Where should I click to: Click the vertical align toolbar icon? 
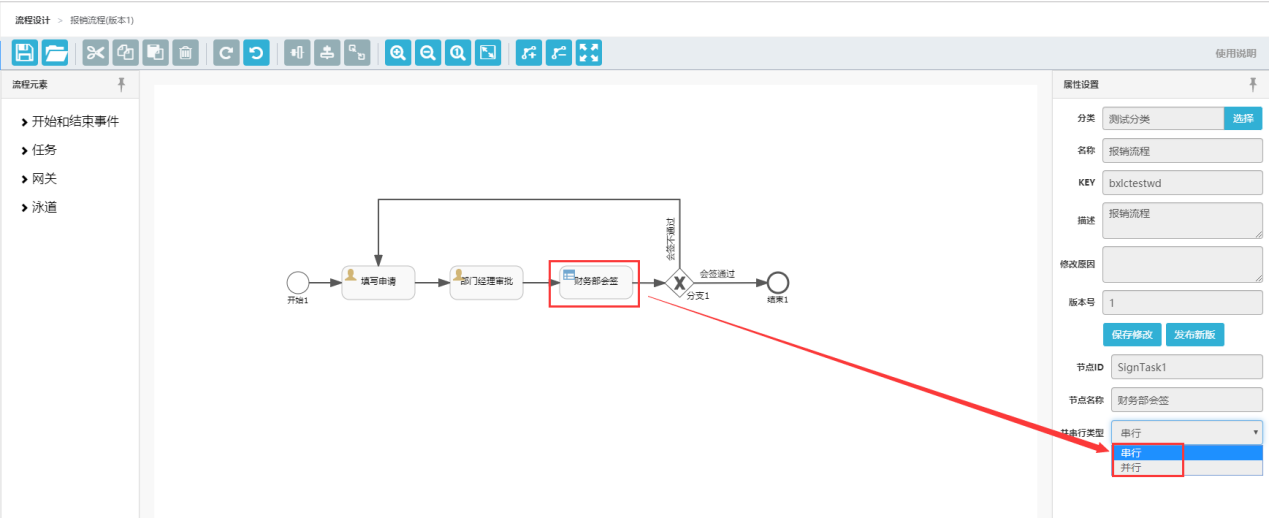tap(297, 53)
